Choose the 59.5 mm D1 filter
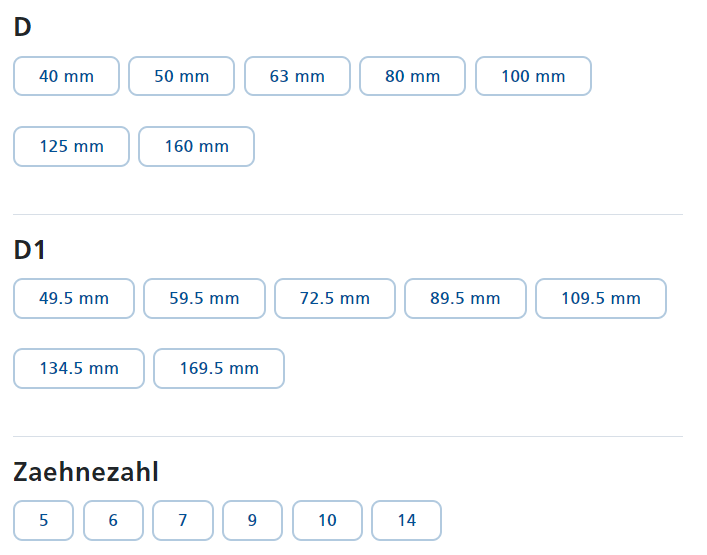This screenshot has height=555, width=707. coord(204,298)
